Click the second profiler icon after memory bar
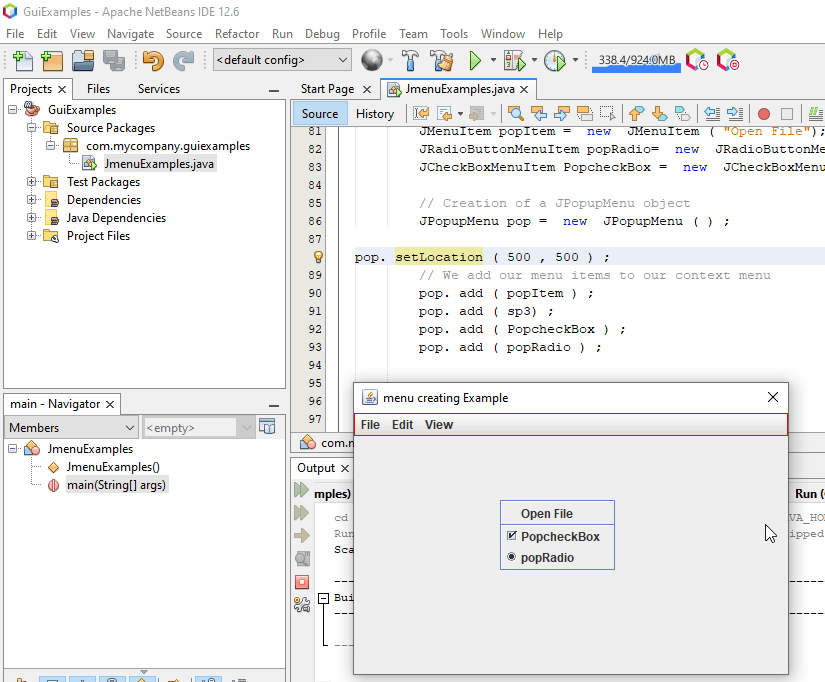This screenshot has width=825, height=682. tap(728, 60)
